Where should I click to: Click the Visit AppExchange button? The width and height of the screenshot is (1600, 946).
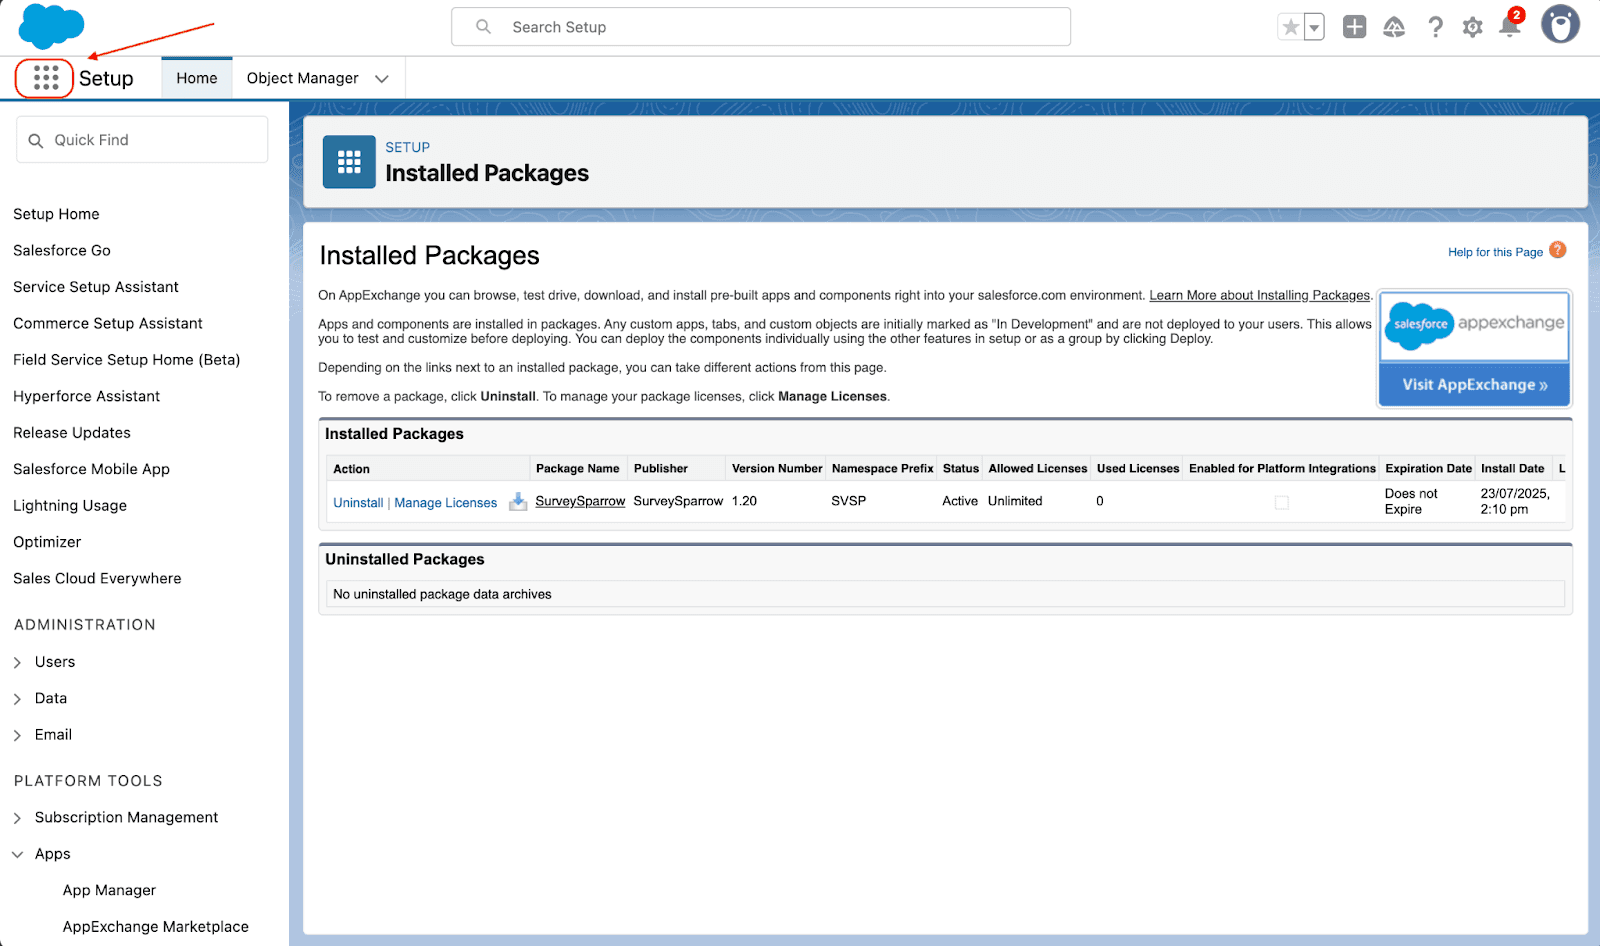[x=1474, y=385]
